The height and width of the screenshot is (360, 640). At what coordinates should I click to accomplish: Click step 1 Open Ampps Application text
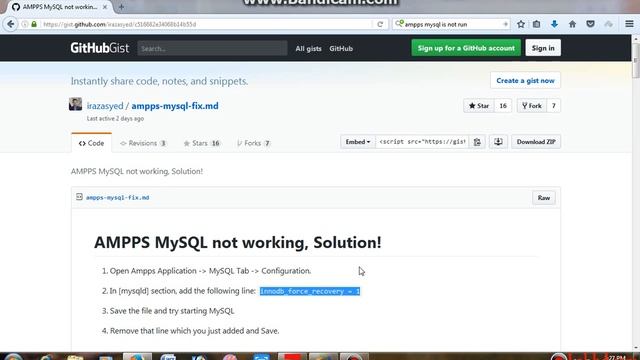coord(210,271)
